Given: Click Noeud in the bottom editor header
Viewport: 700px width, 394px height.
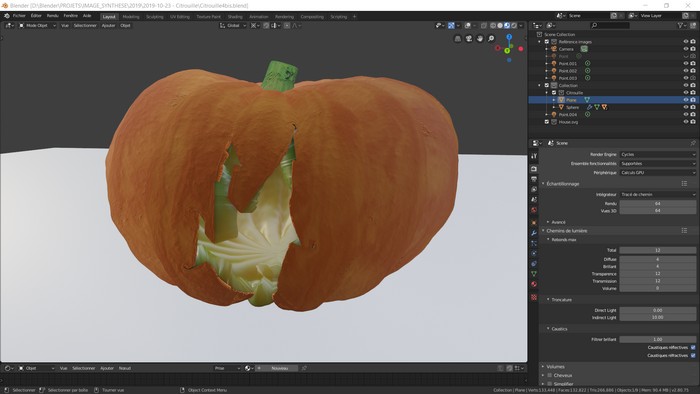Looking at the screenshot, I should [125, 368].
